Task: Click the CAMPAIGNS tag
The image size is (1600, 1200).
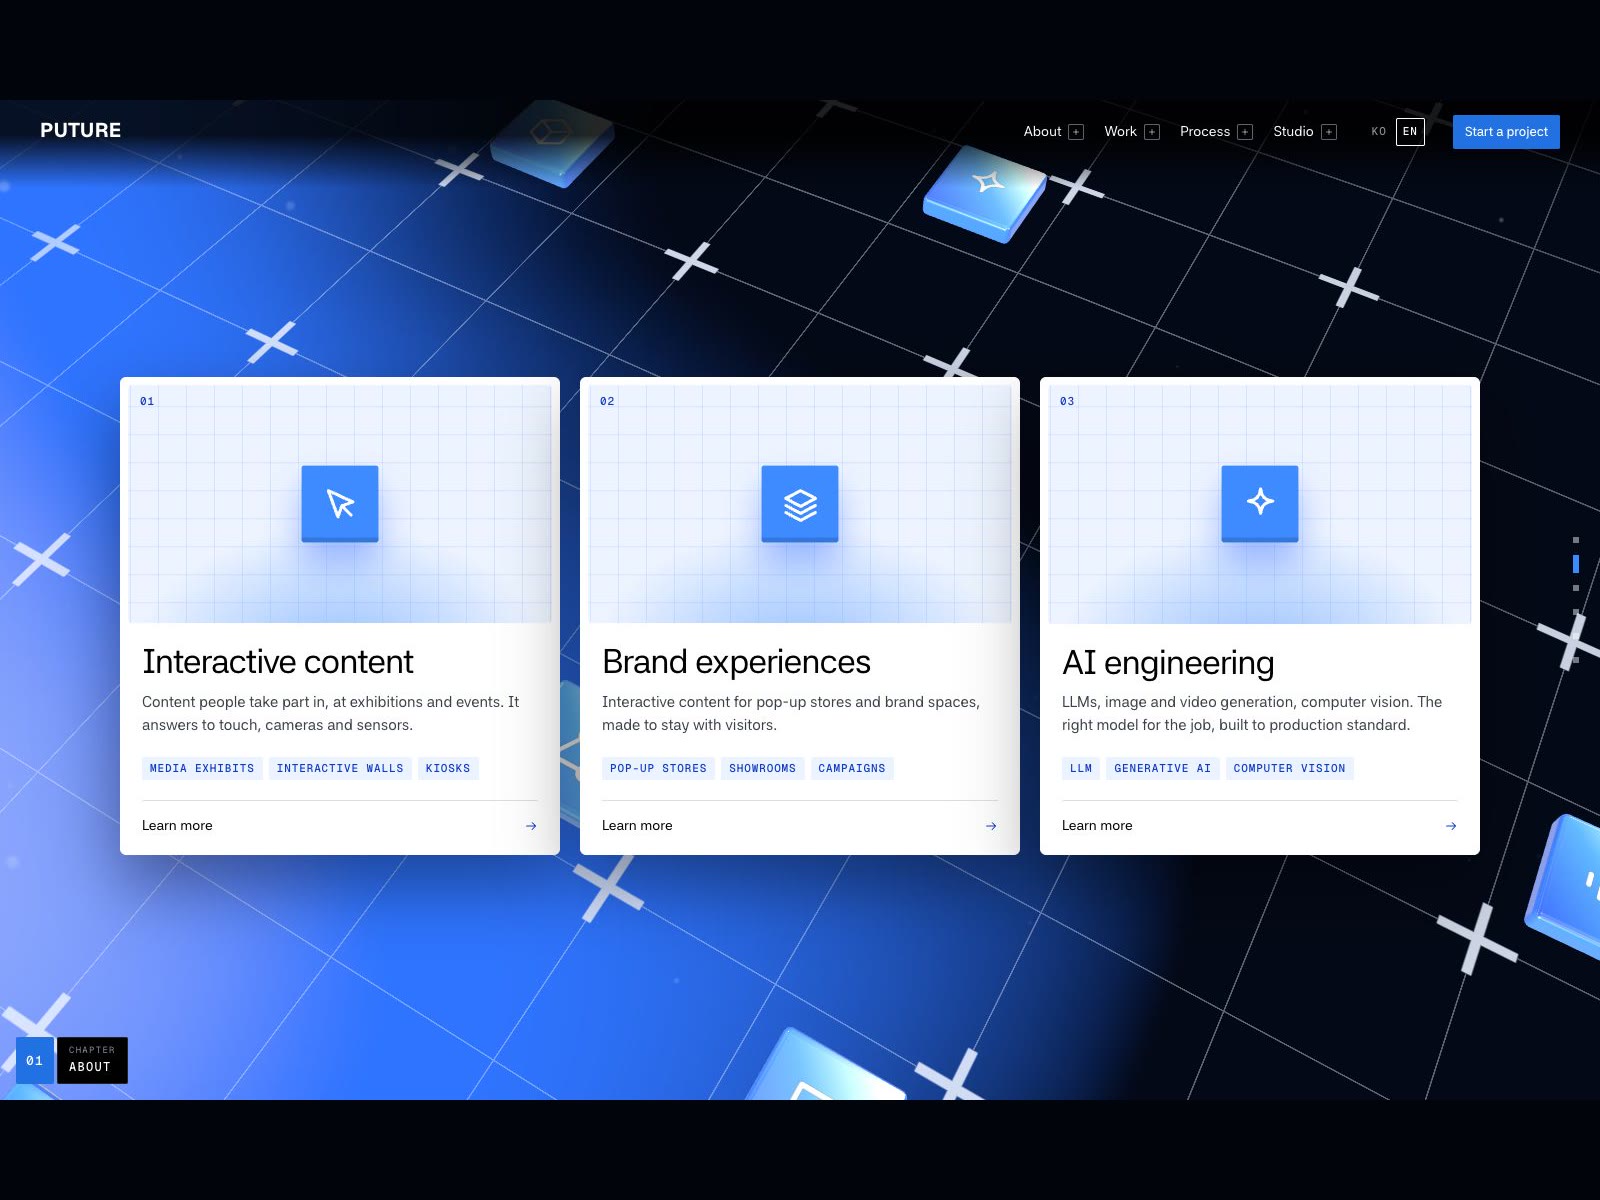Action: 852,768
